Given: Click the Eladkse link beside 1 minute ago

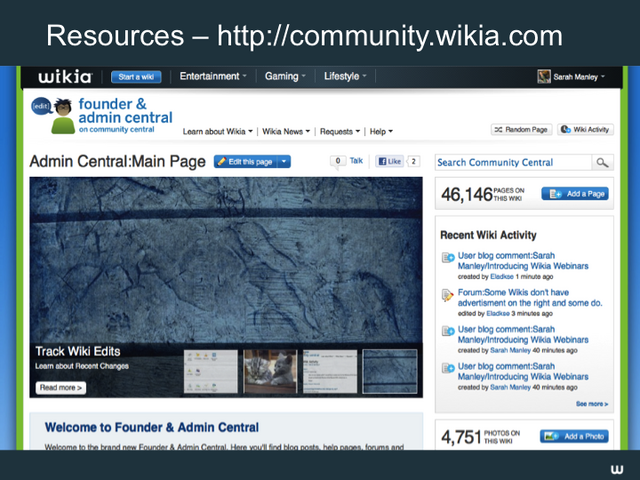Looking at the screenshot, I should pyautogui.click(x=502, y=277).
